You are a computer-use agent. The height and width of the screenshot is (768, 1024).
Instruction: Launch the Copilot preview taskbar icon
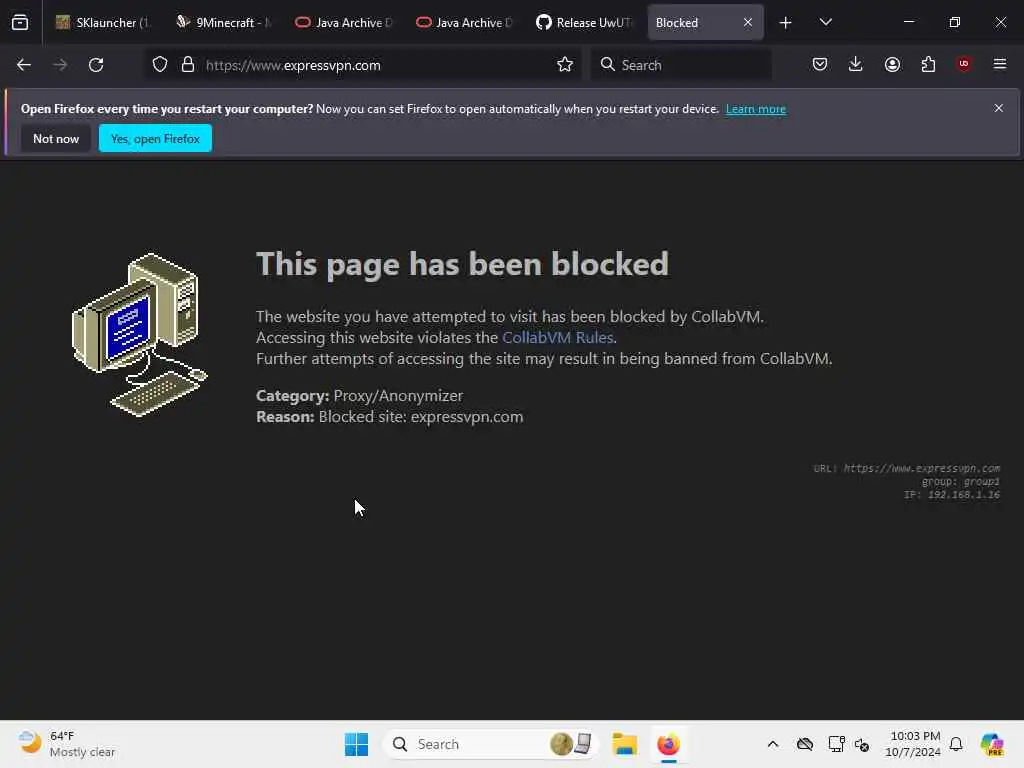992,744
